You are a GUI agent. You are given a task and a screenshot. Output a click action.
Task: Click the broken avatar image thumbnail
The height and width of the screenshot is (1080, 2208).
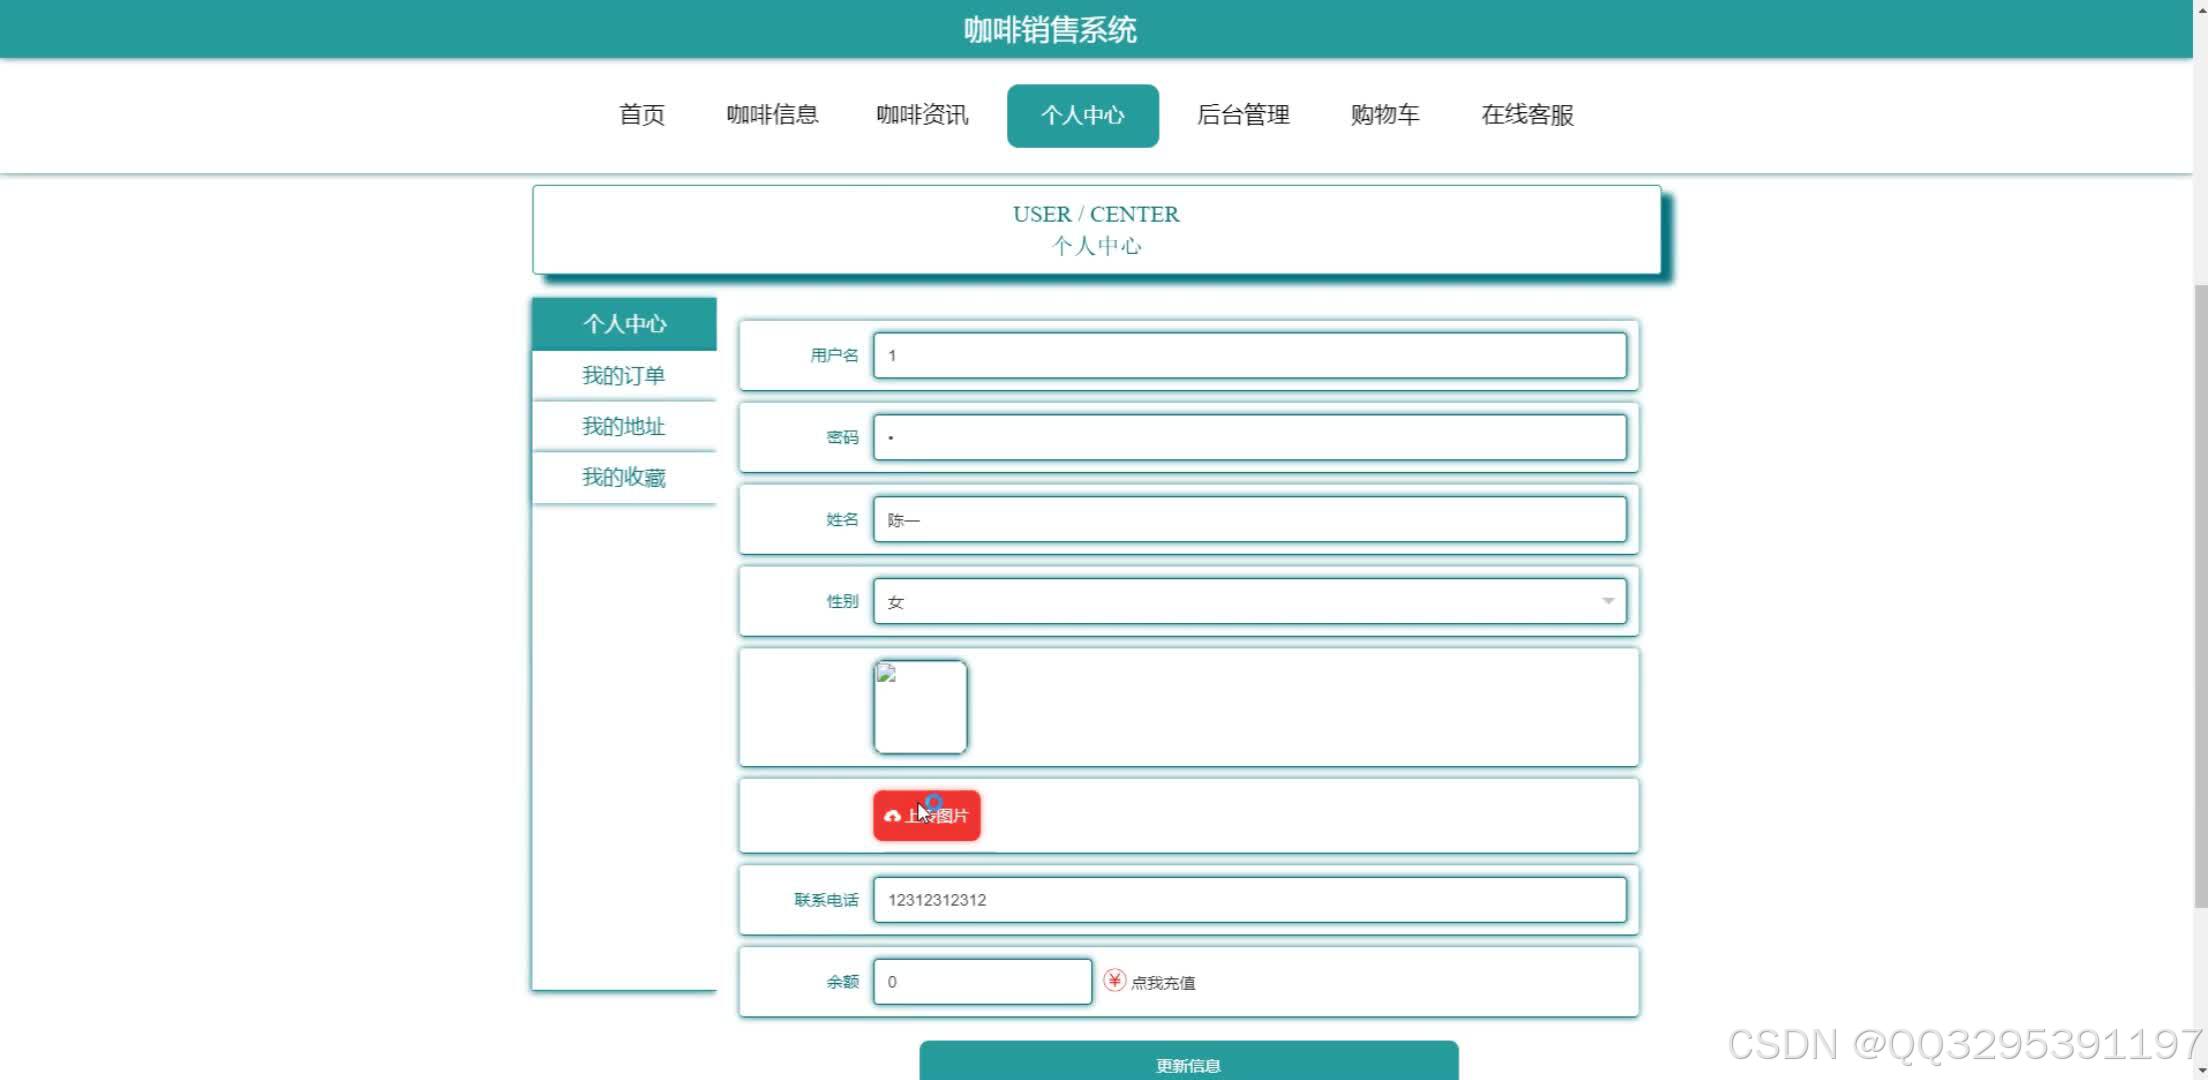coord(920,707)
